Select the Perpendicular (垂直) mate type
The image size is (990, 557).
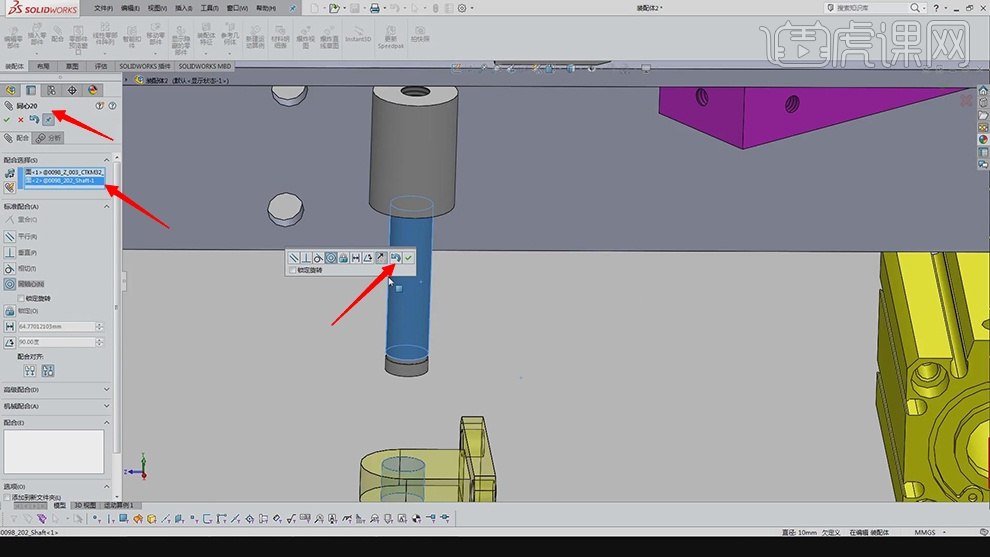pyautogui.click(x=10, y=252)
